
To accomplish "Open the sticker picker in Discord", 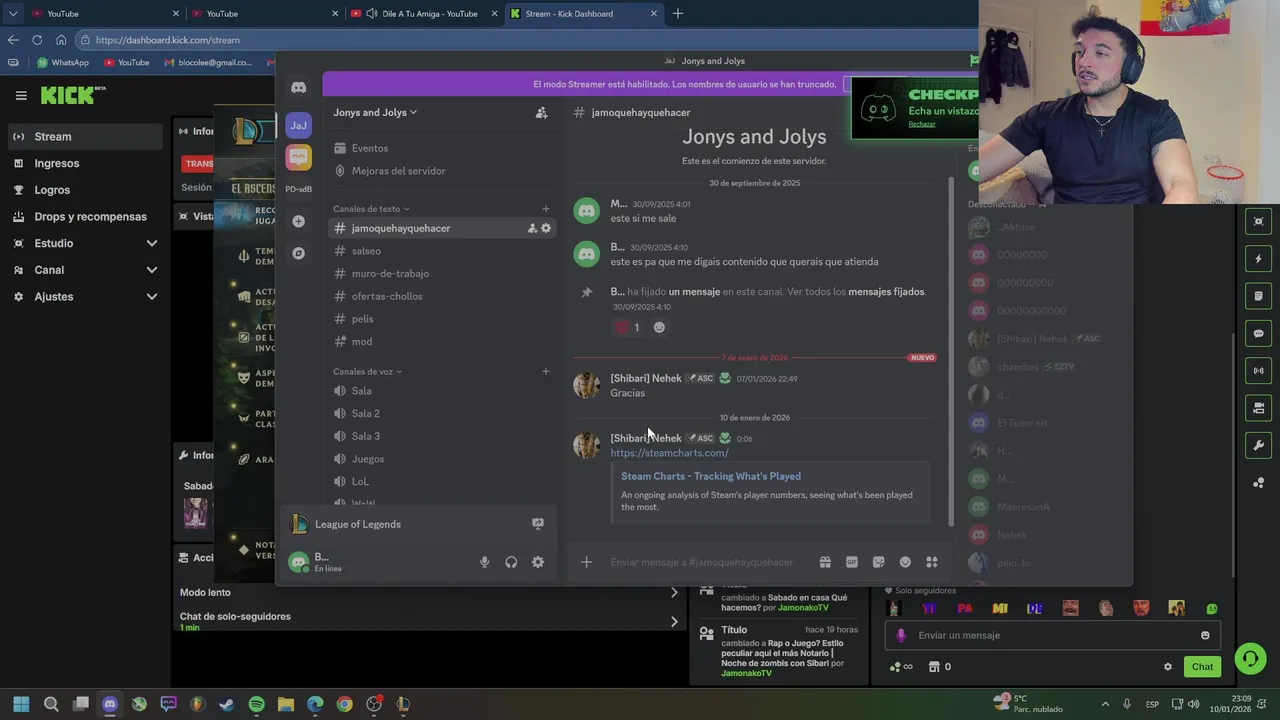I will (x=878, y=562).
